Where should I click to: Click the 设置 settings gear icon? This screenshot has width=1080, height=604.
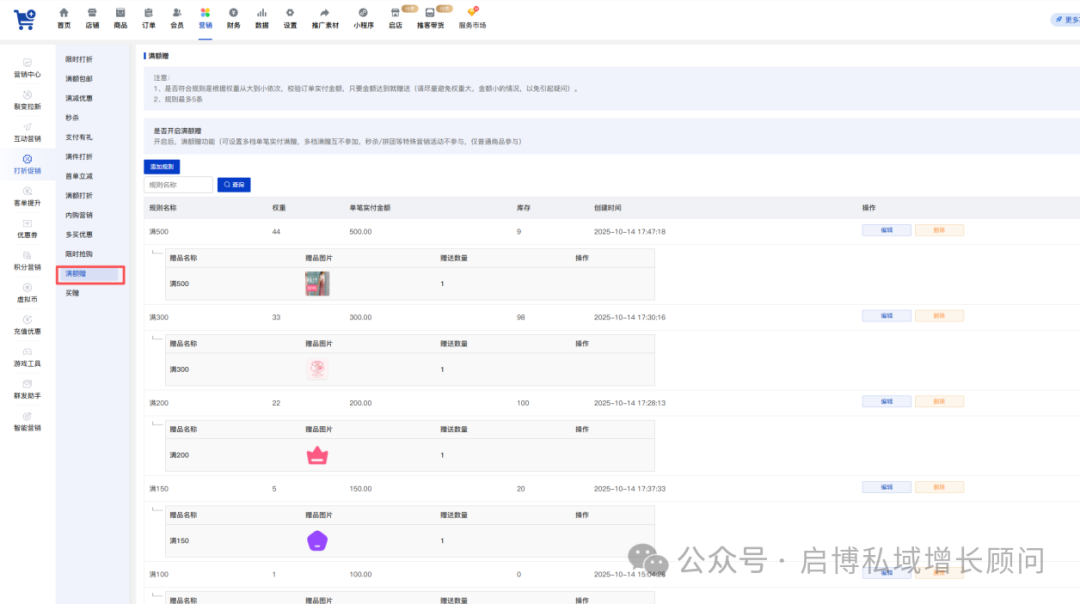point(290,13)
